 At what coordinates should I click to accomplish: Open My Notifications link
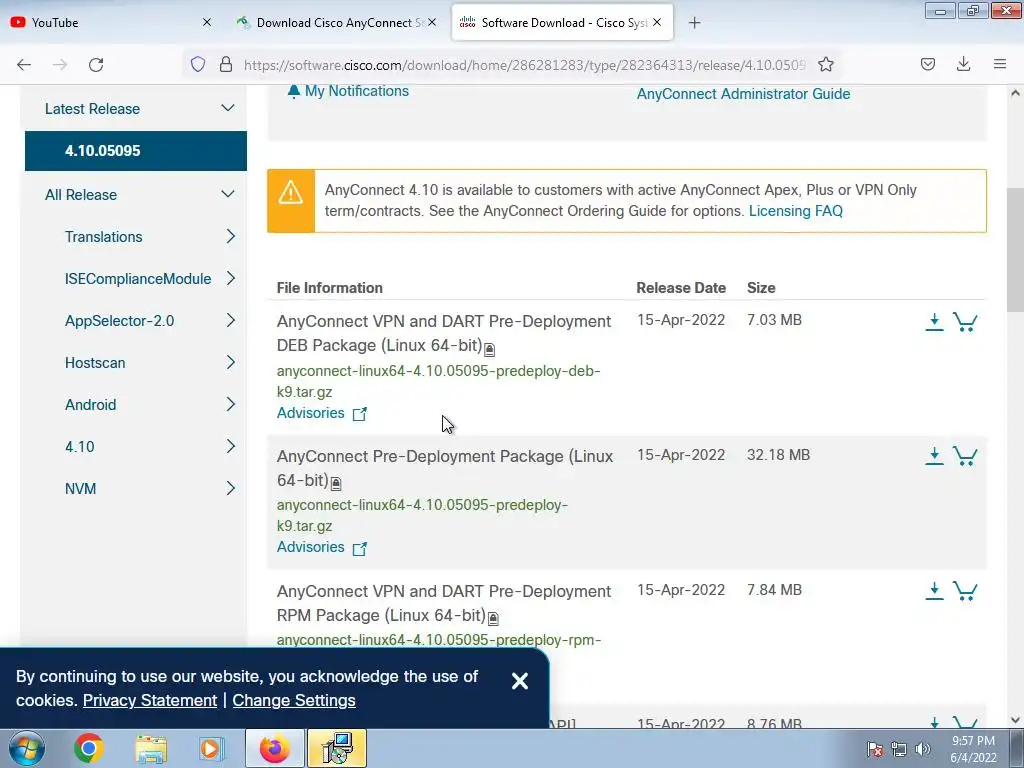[x=348, y=91]
